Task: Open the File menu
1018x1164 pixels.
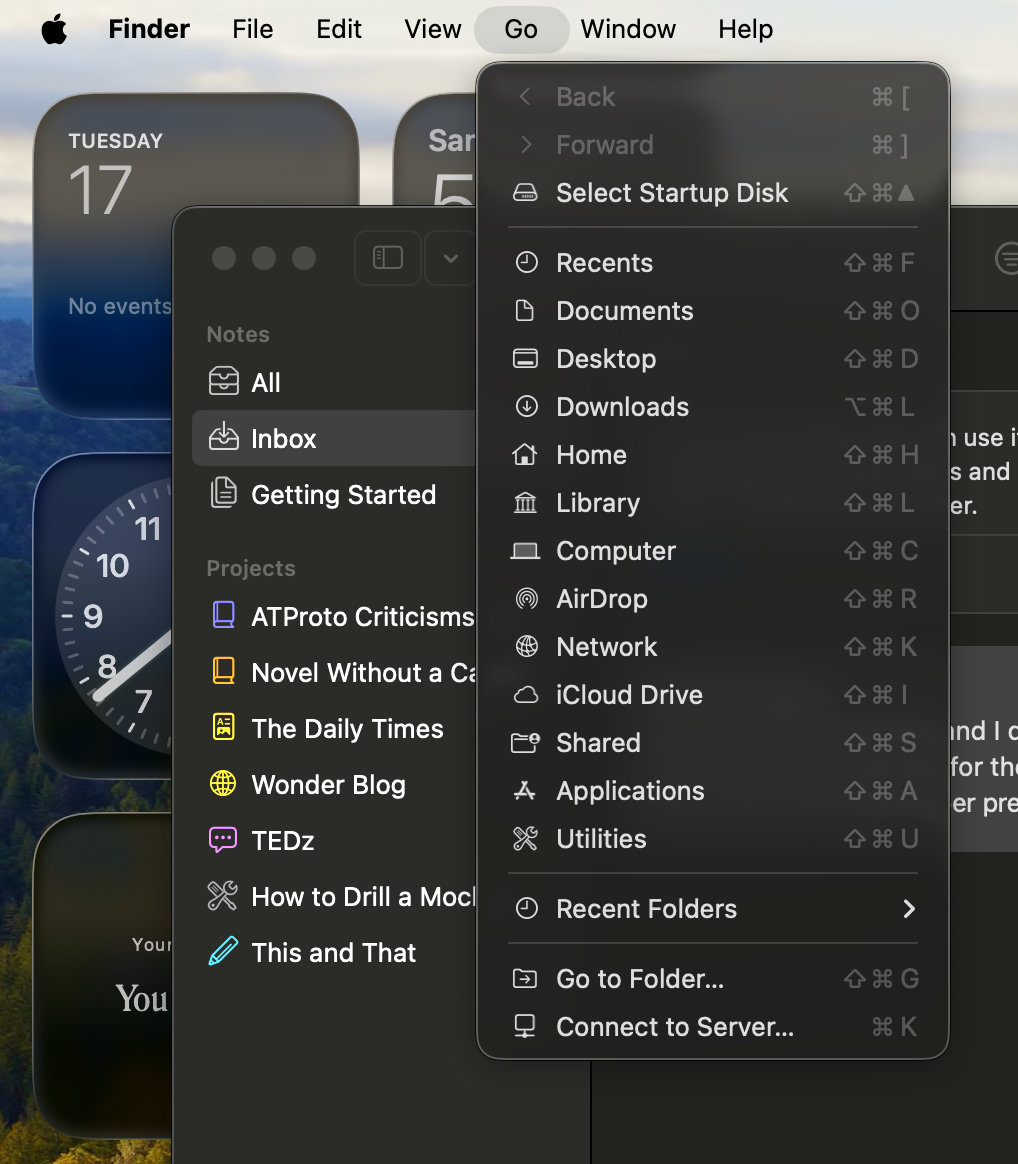Action: point(252,30)
